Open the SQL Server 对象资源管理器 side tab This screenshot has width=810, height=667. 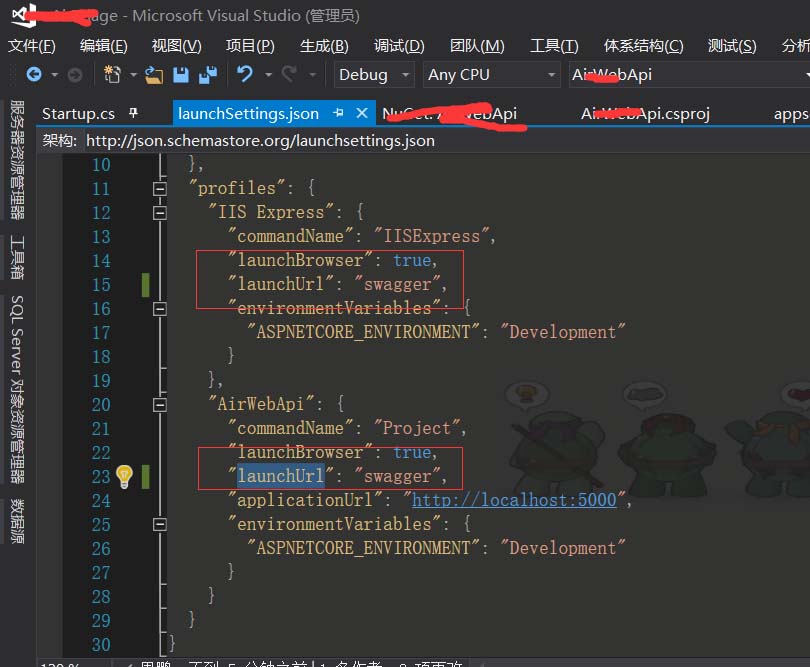point(17,390)
